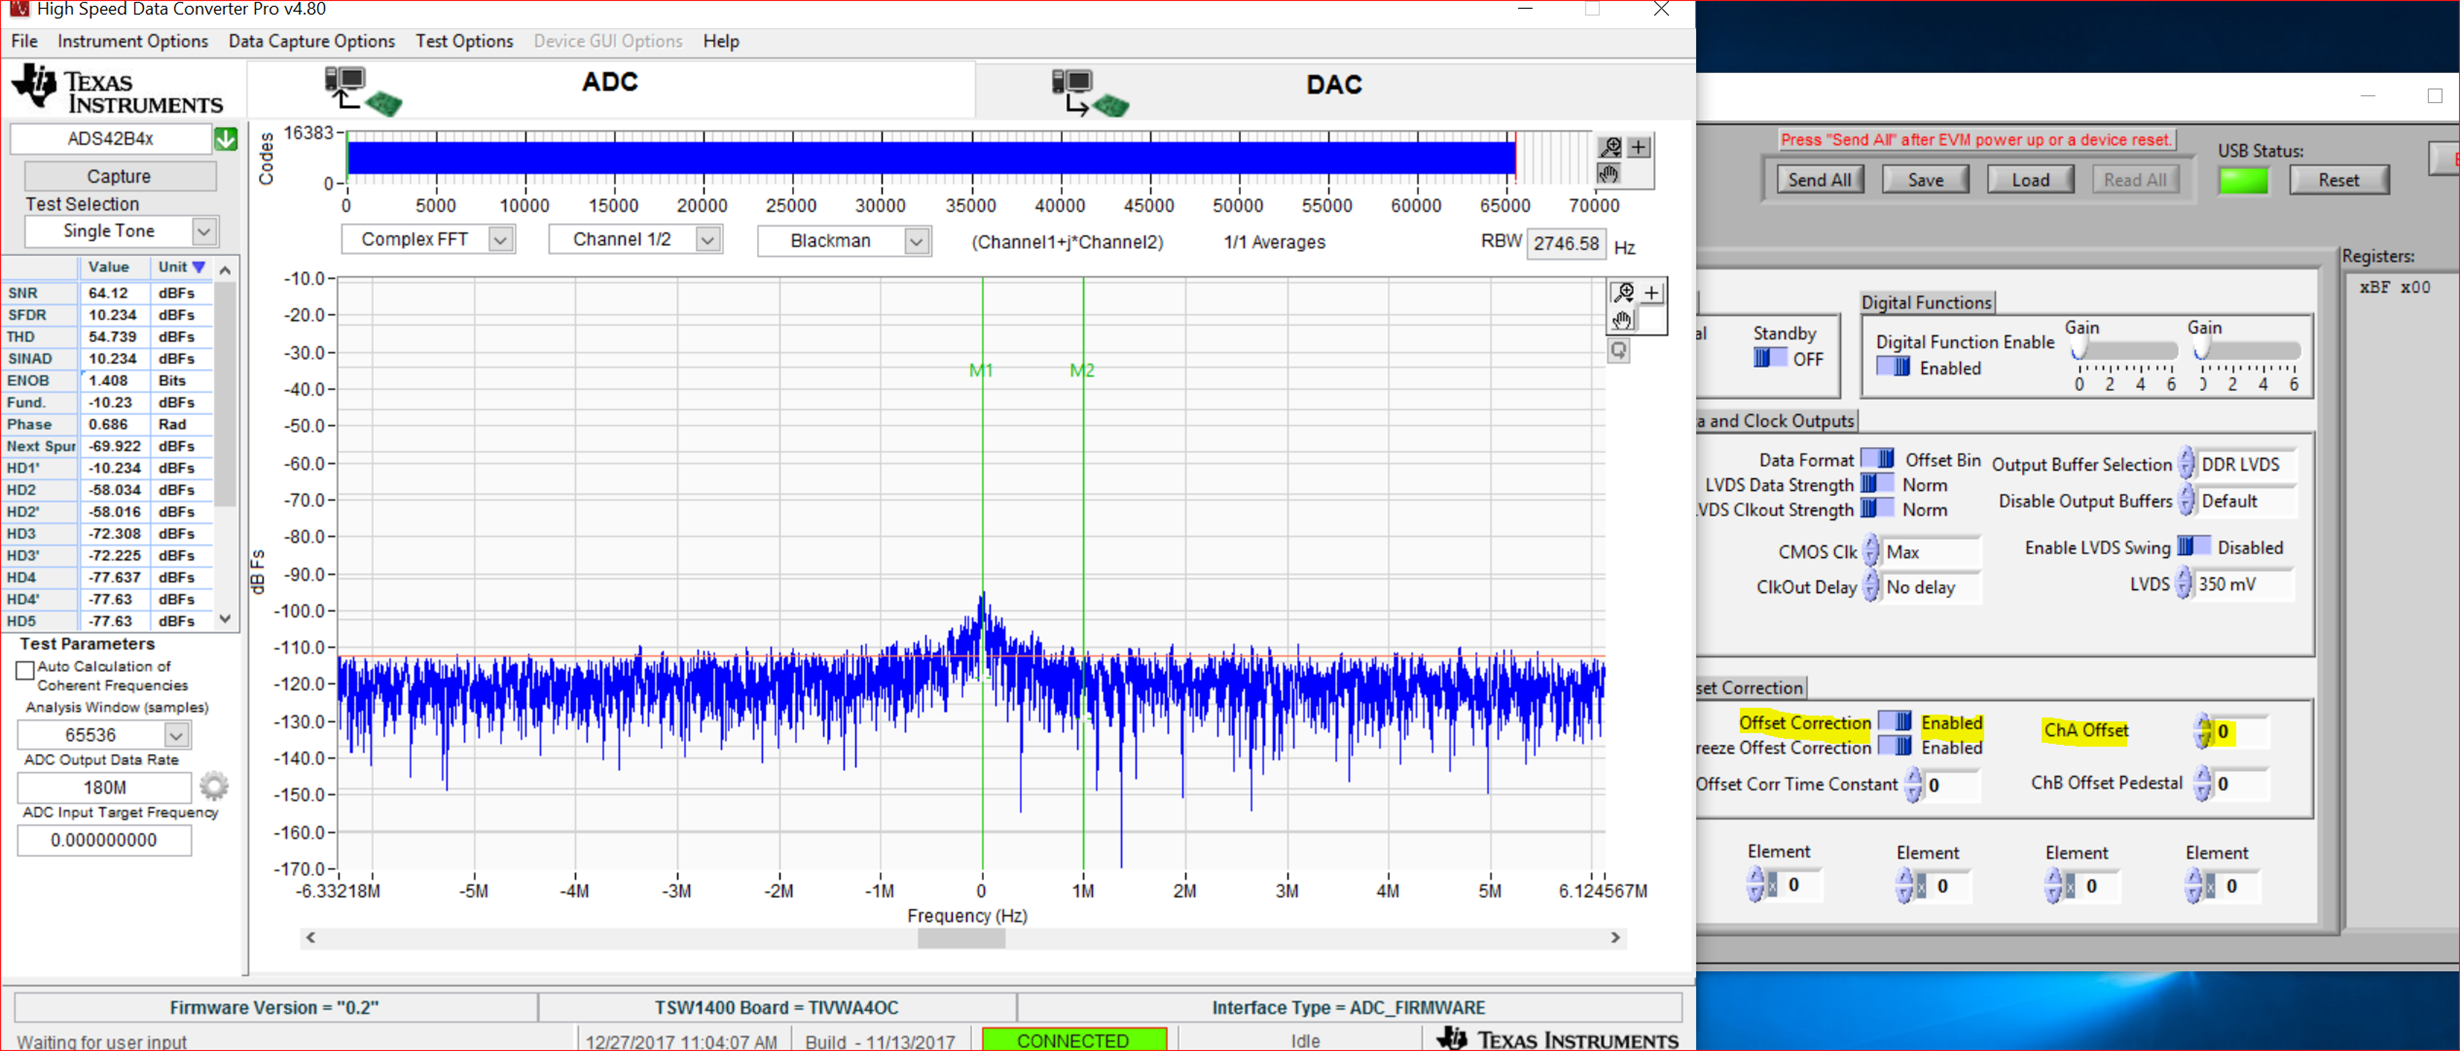Select crosshair cursor tool in codes graph palette

[x=1639, y=147]
